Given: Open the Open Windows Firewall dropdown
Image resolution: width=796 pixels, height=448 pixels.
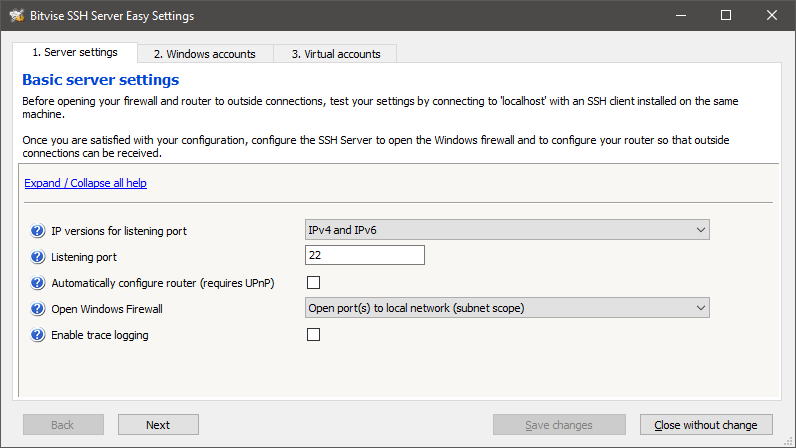Looking at the screenshot, I should (507, 308).
